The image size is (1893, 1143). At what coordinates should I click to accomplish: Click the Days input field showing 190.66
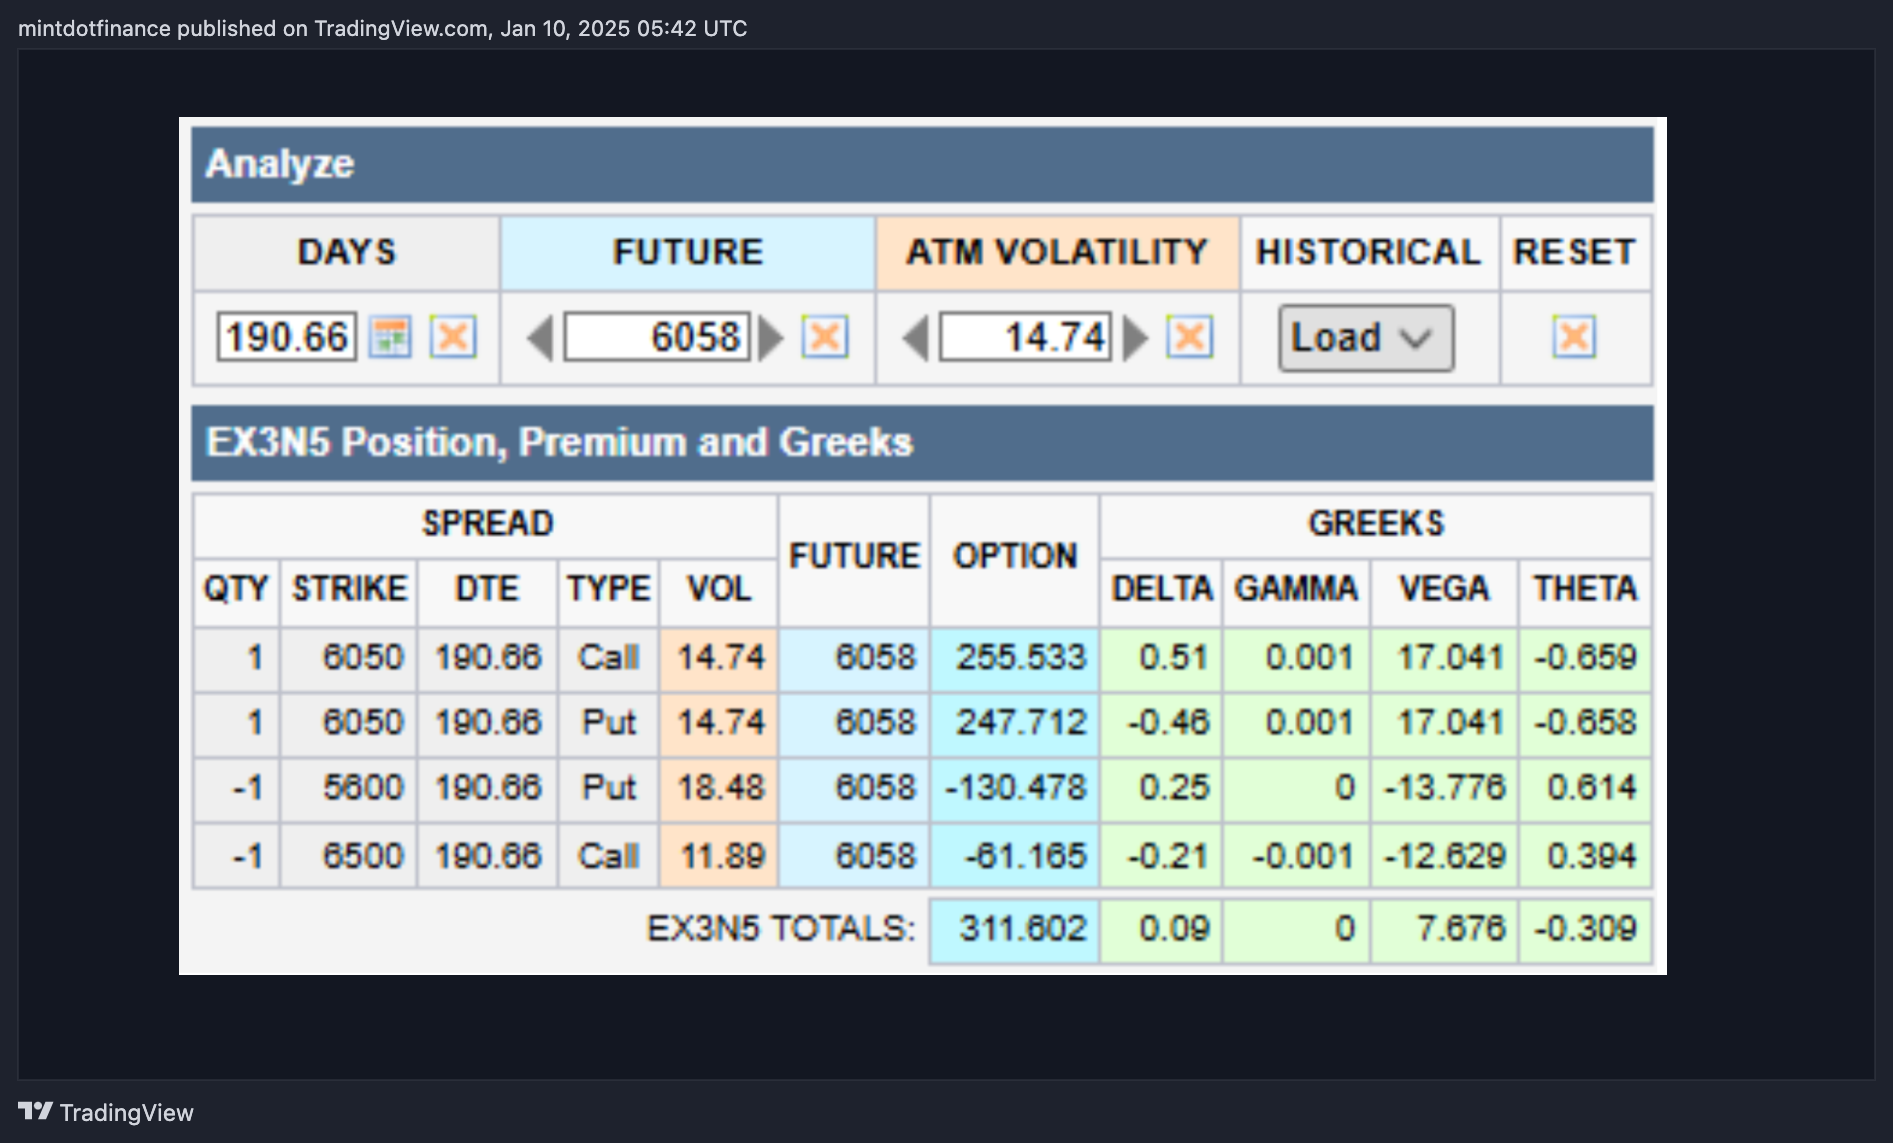point(287,337)
